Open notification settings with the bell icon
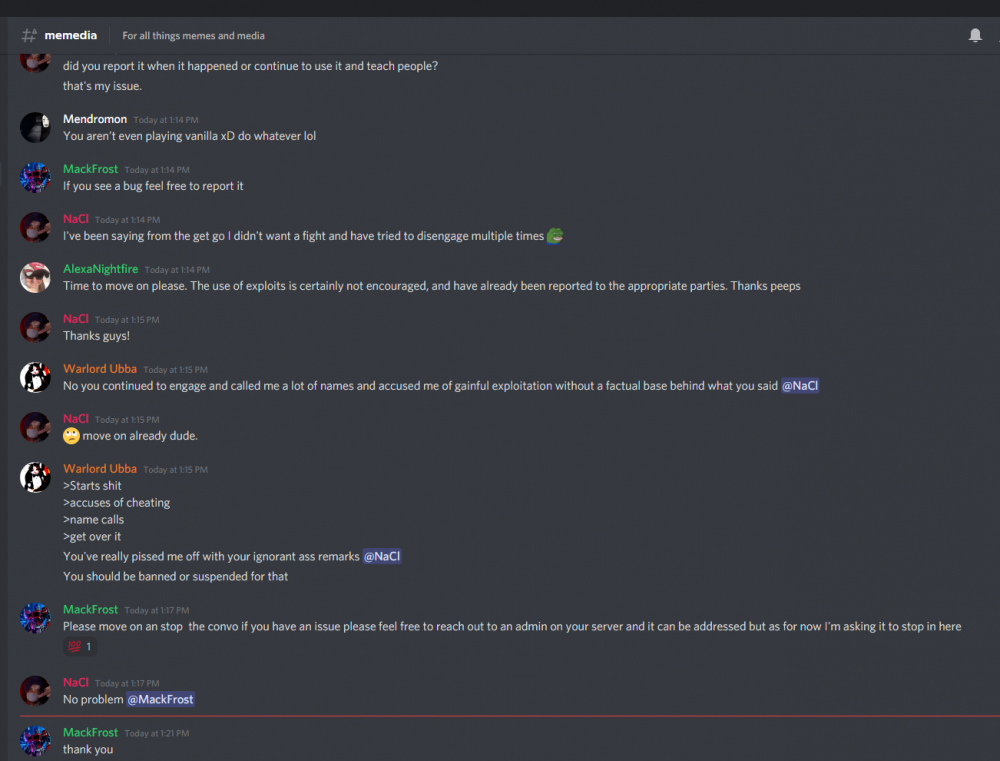Screen dimensions: 1000x761 coord(975,36)
